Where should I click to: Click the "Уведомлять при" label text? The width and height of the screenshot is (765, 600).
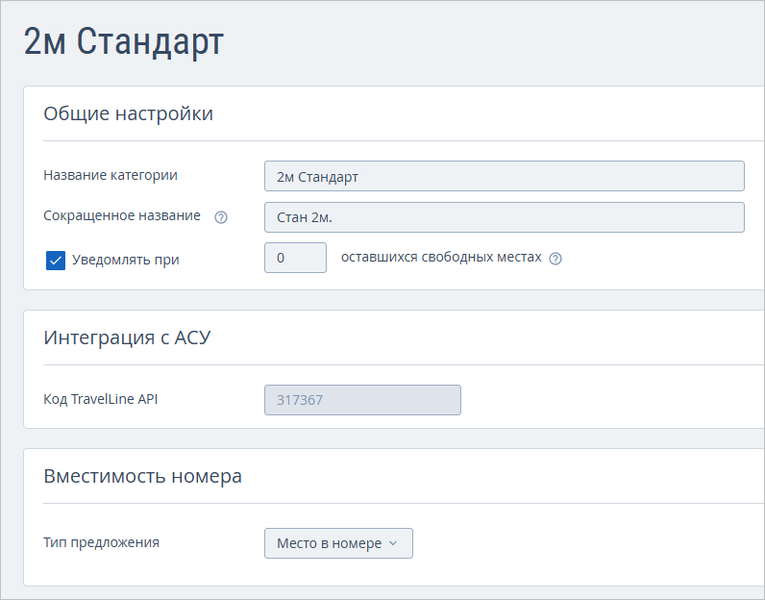click(126, 260)
